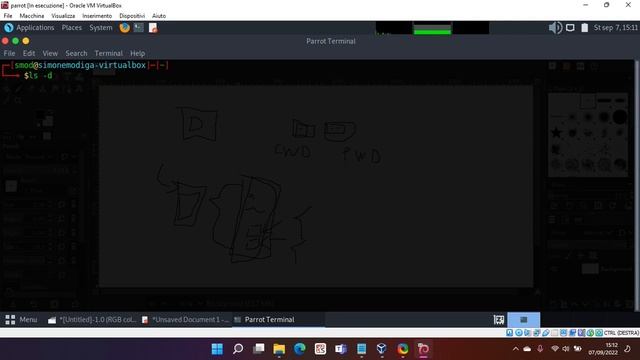Open the volume control in Parrot panel
640x360 pixels.
pyautogui.click(x=555, y=28)
